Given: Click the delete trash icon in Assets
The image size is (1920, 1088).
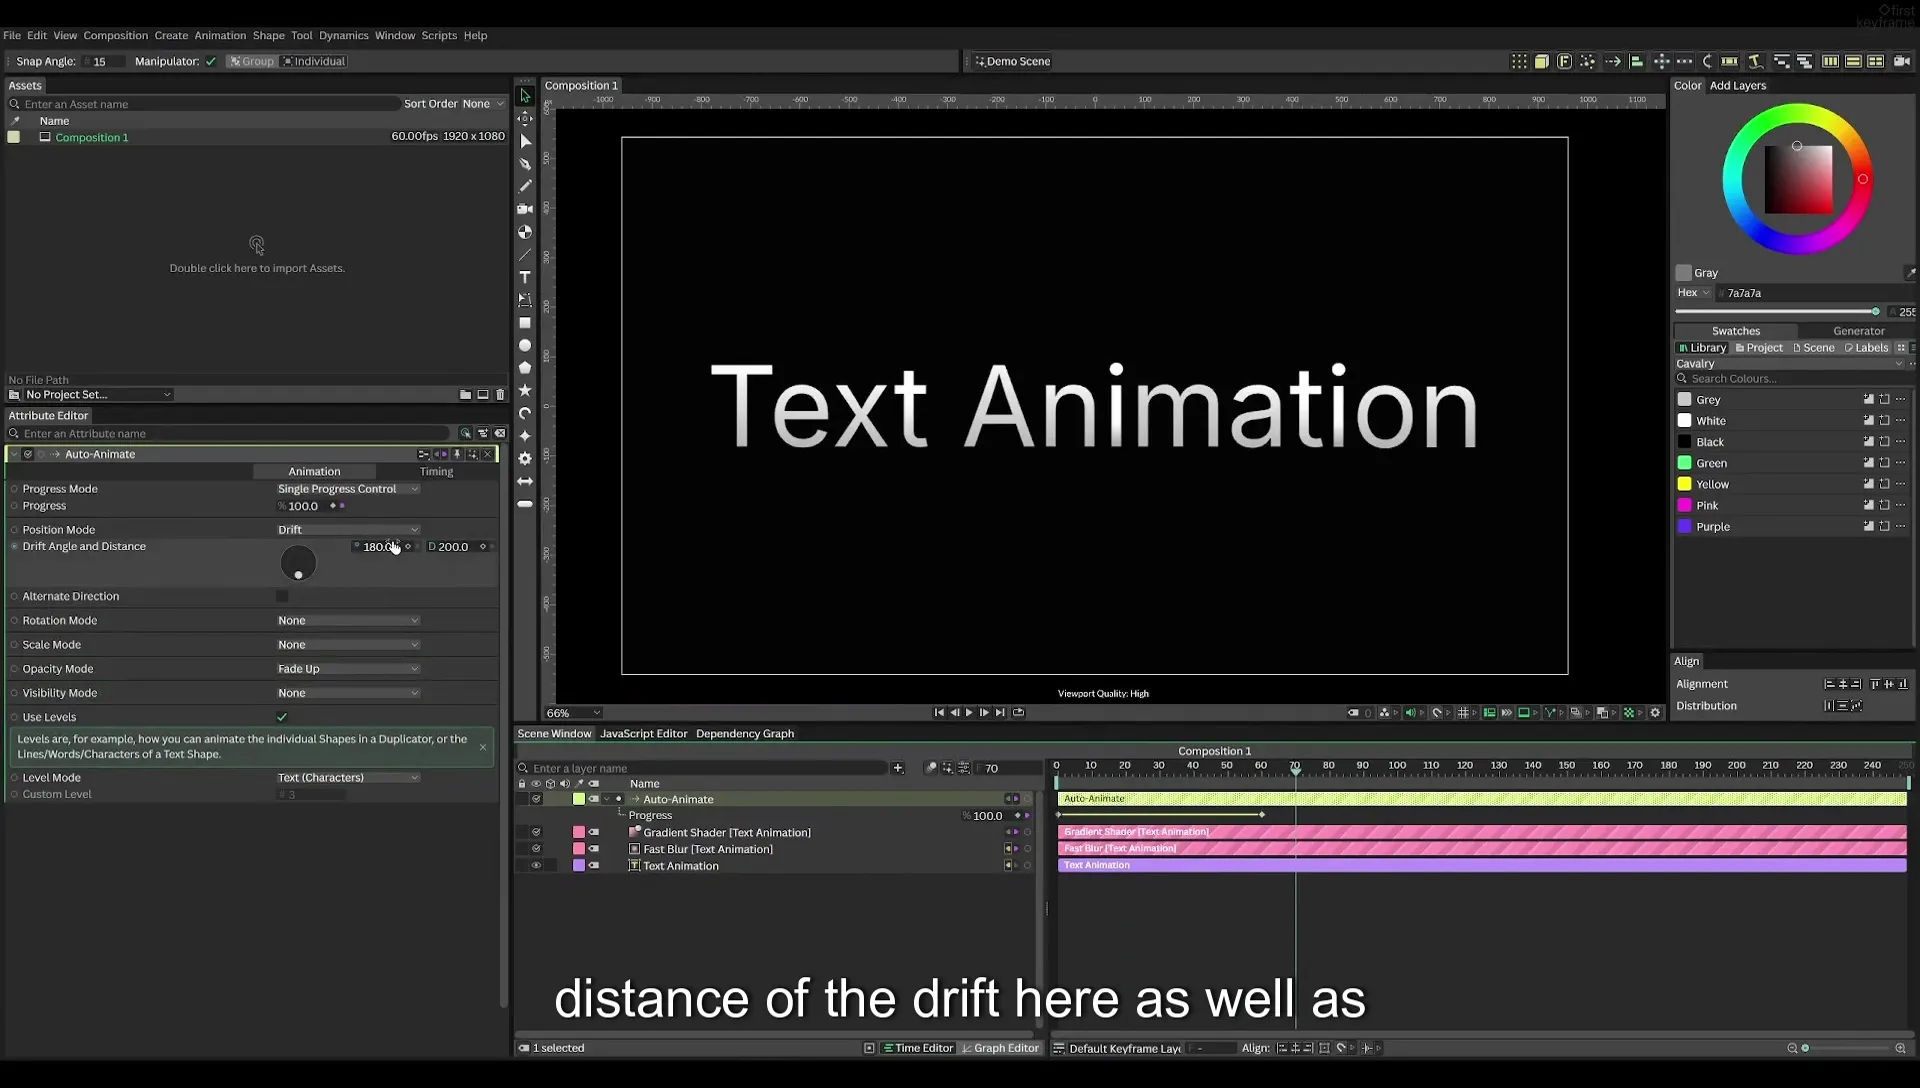Looking at the screenshot, I should coord(500,395).
